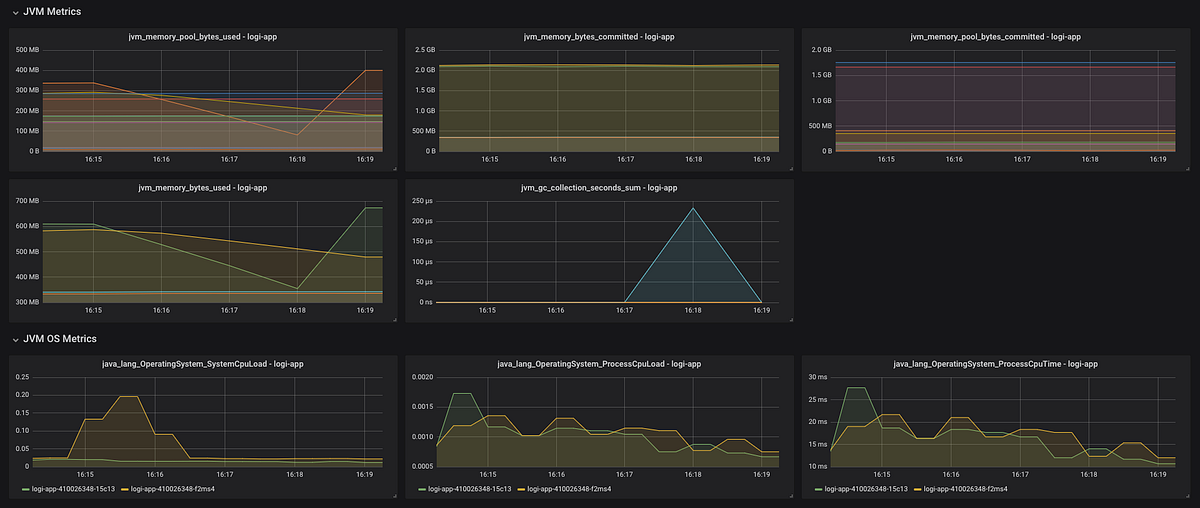The height and width of the screenshot is (508, 1200).
Task: Click resize handle of jvm_memory_pool_bytes_used panel
Action: click(x=393, y=168)
